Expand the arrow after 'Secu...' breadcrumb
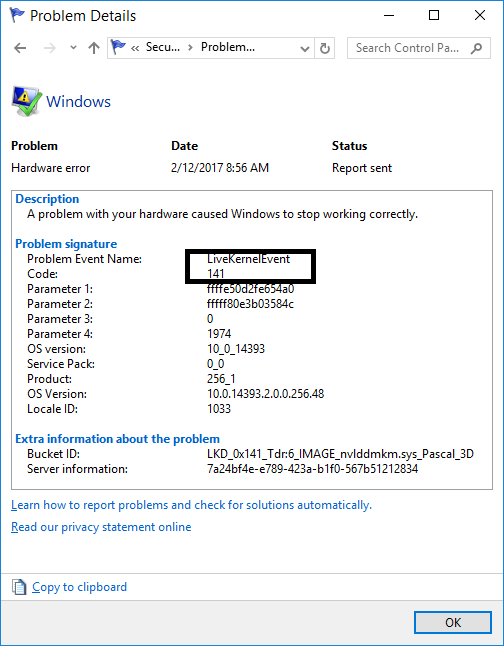Viewport: 504px width, 646px height. [190, 48]
